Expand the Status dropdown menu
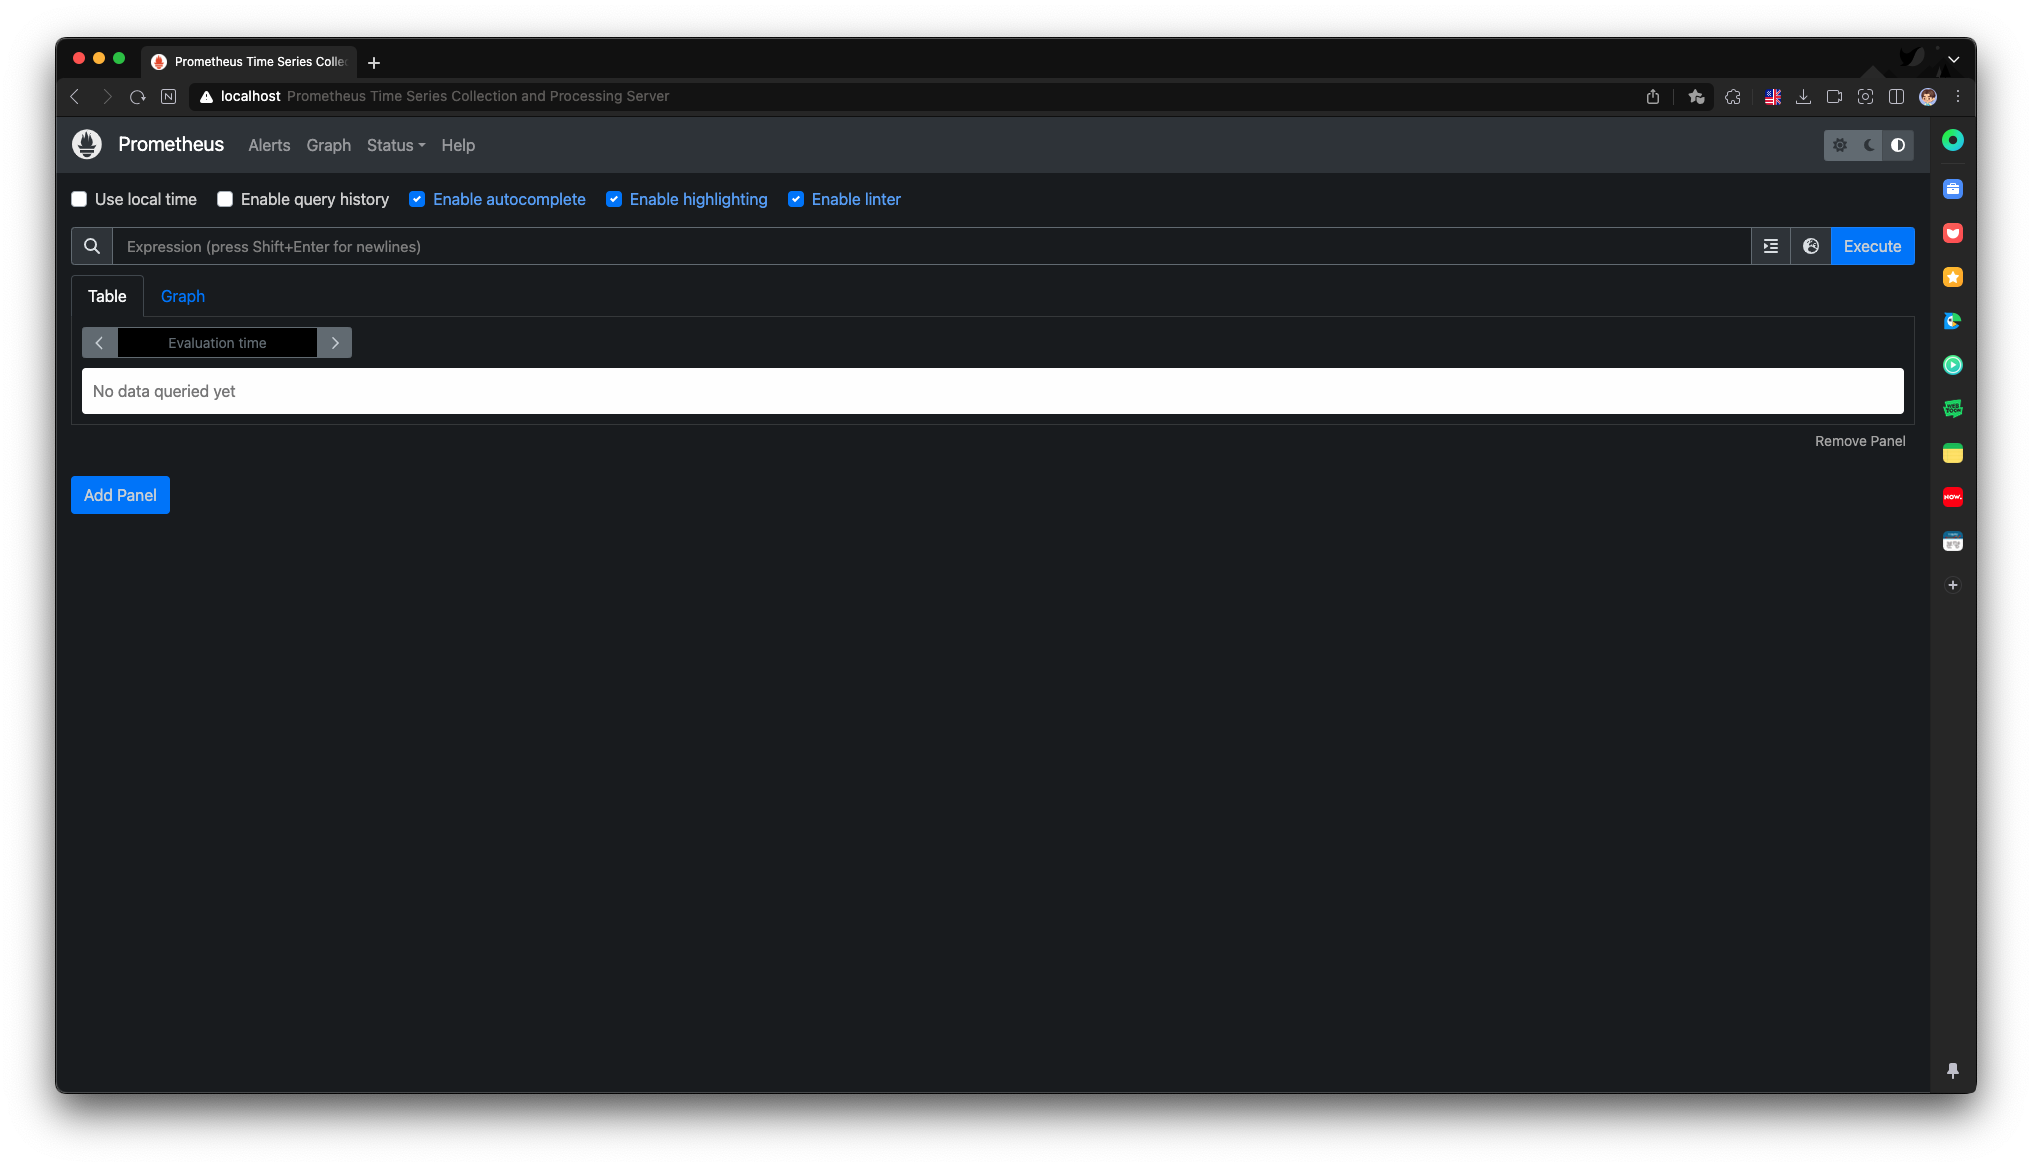 tap(396, 145)
